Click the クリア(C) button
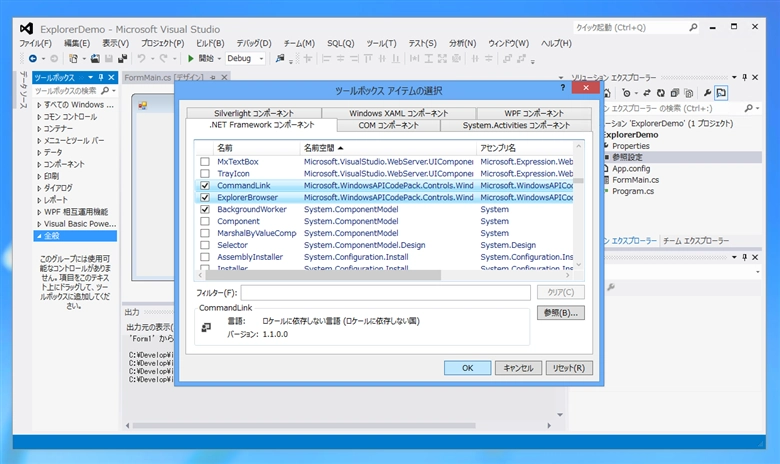Image resolution: width=780 pixels, height=464 pixels. click(561, 292)
